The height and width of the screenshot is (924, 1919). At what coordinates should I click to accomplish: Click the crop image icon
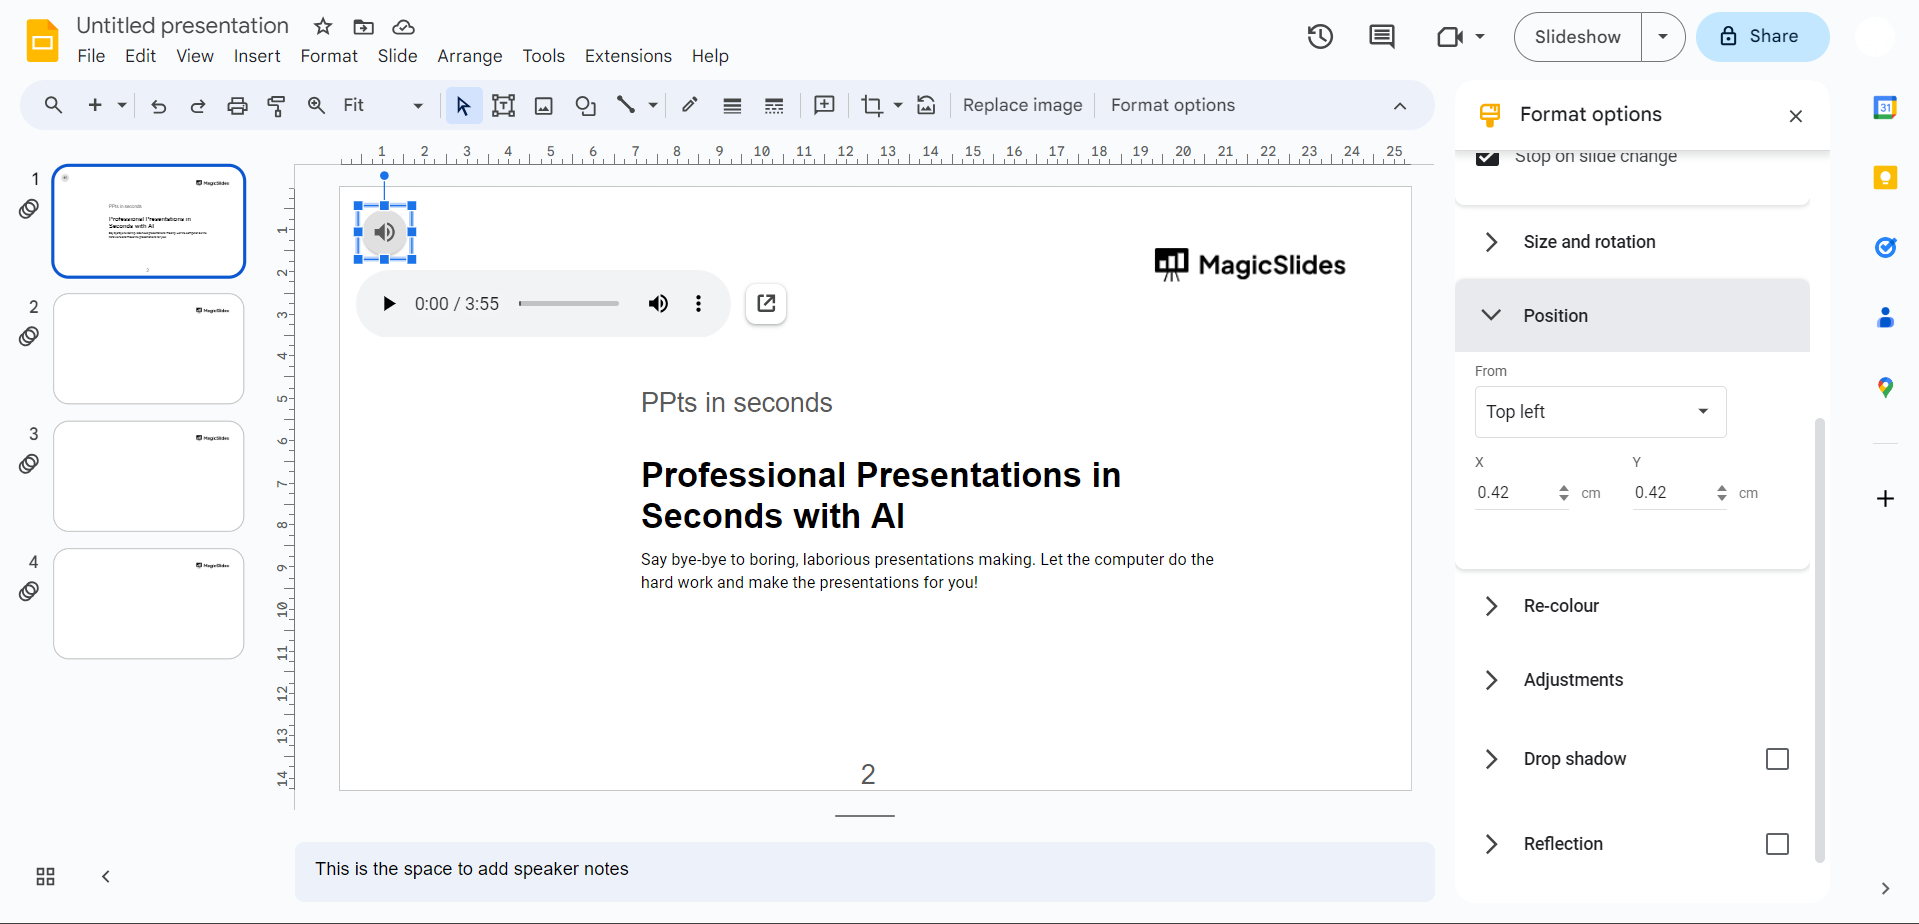click(x=872, y=106)
